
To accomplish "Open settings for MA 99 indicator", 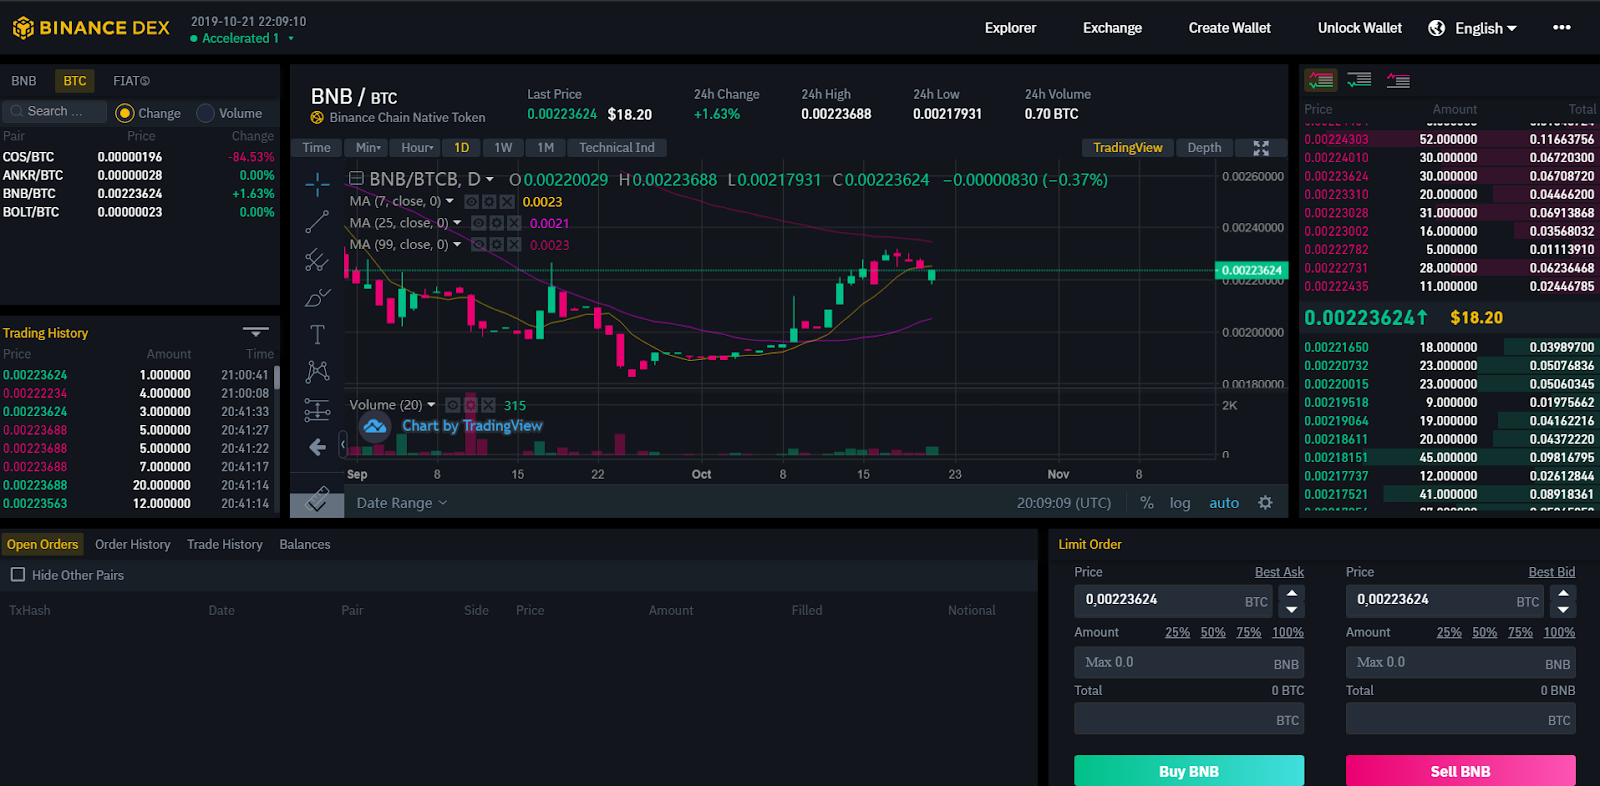I will pos(496,245).
